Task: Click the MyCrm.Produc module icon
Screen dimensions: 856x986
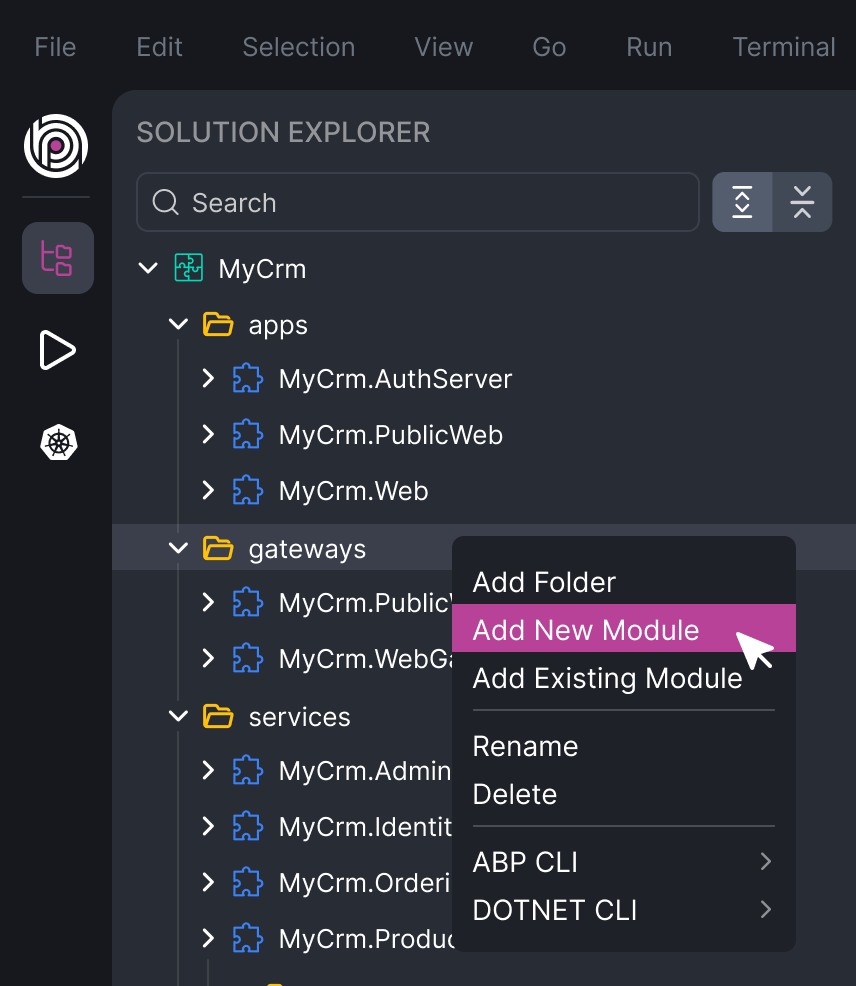Action: [248, 938]
